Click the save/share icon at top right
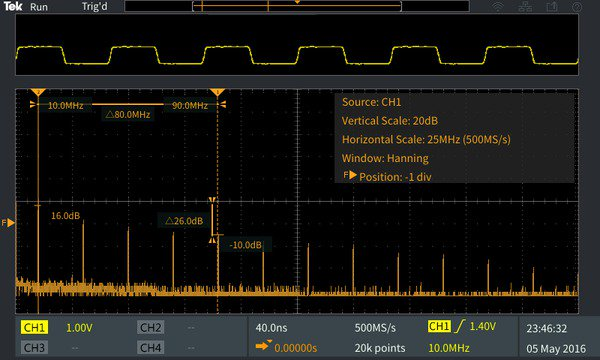Screen dimensions: 600x360 click(552, 7)
